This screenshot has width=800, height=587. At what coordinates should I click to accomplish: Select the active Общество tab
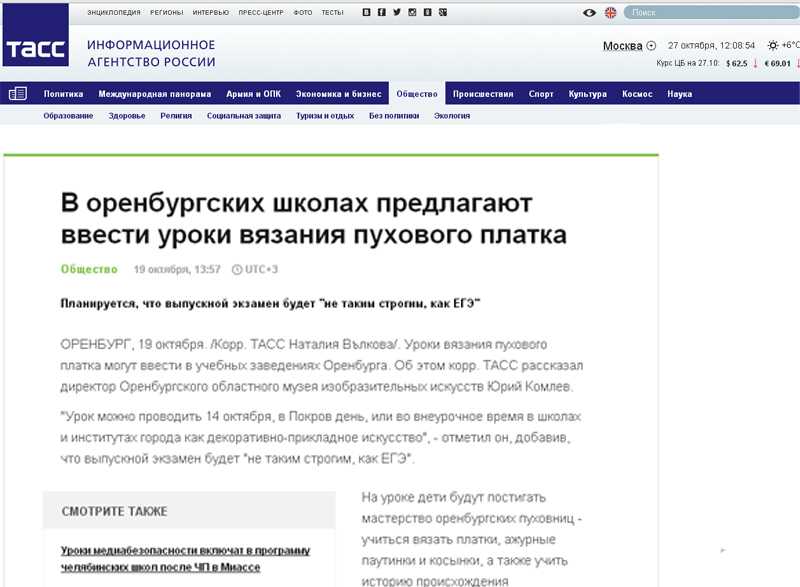tap(417, 94)
